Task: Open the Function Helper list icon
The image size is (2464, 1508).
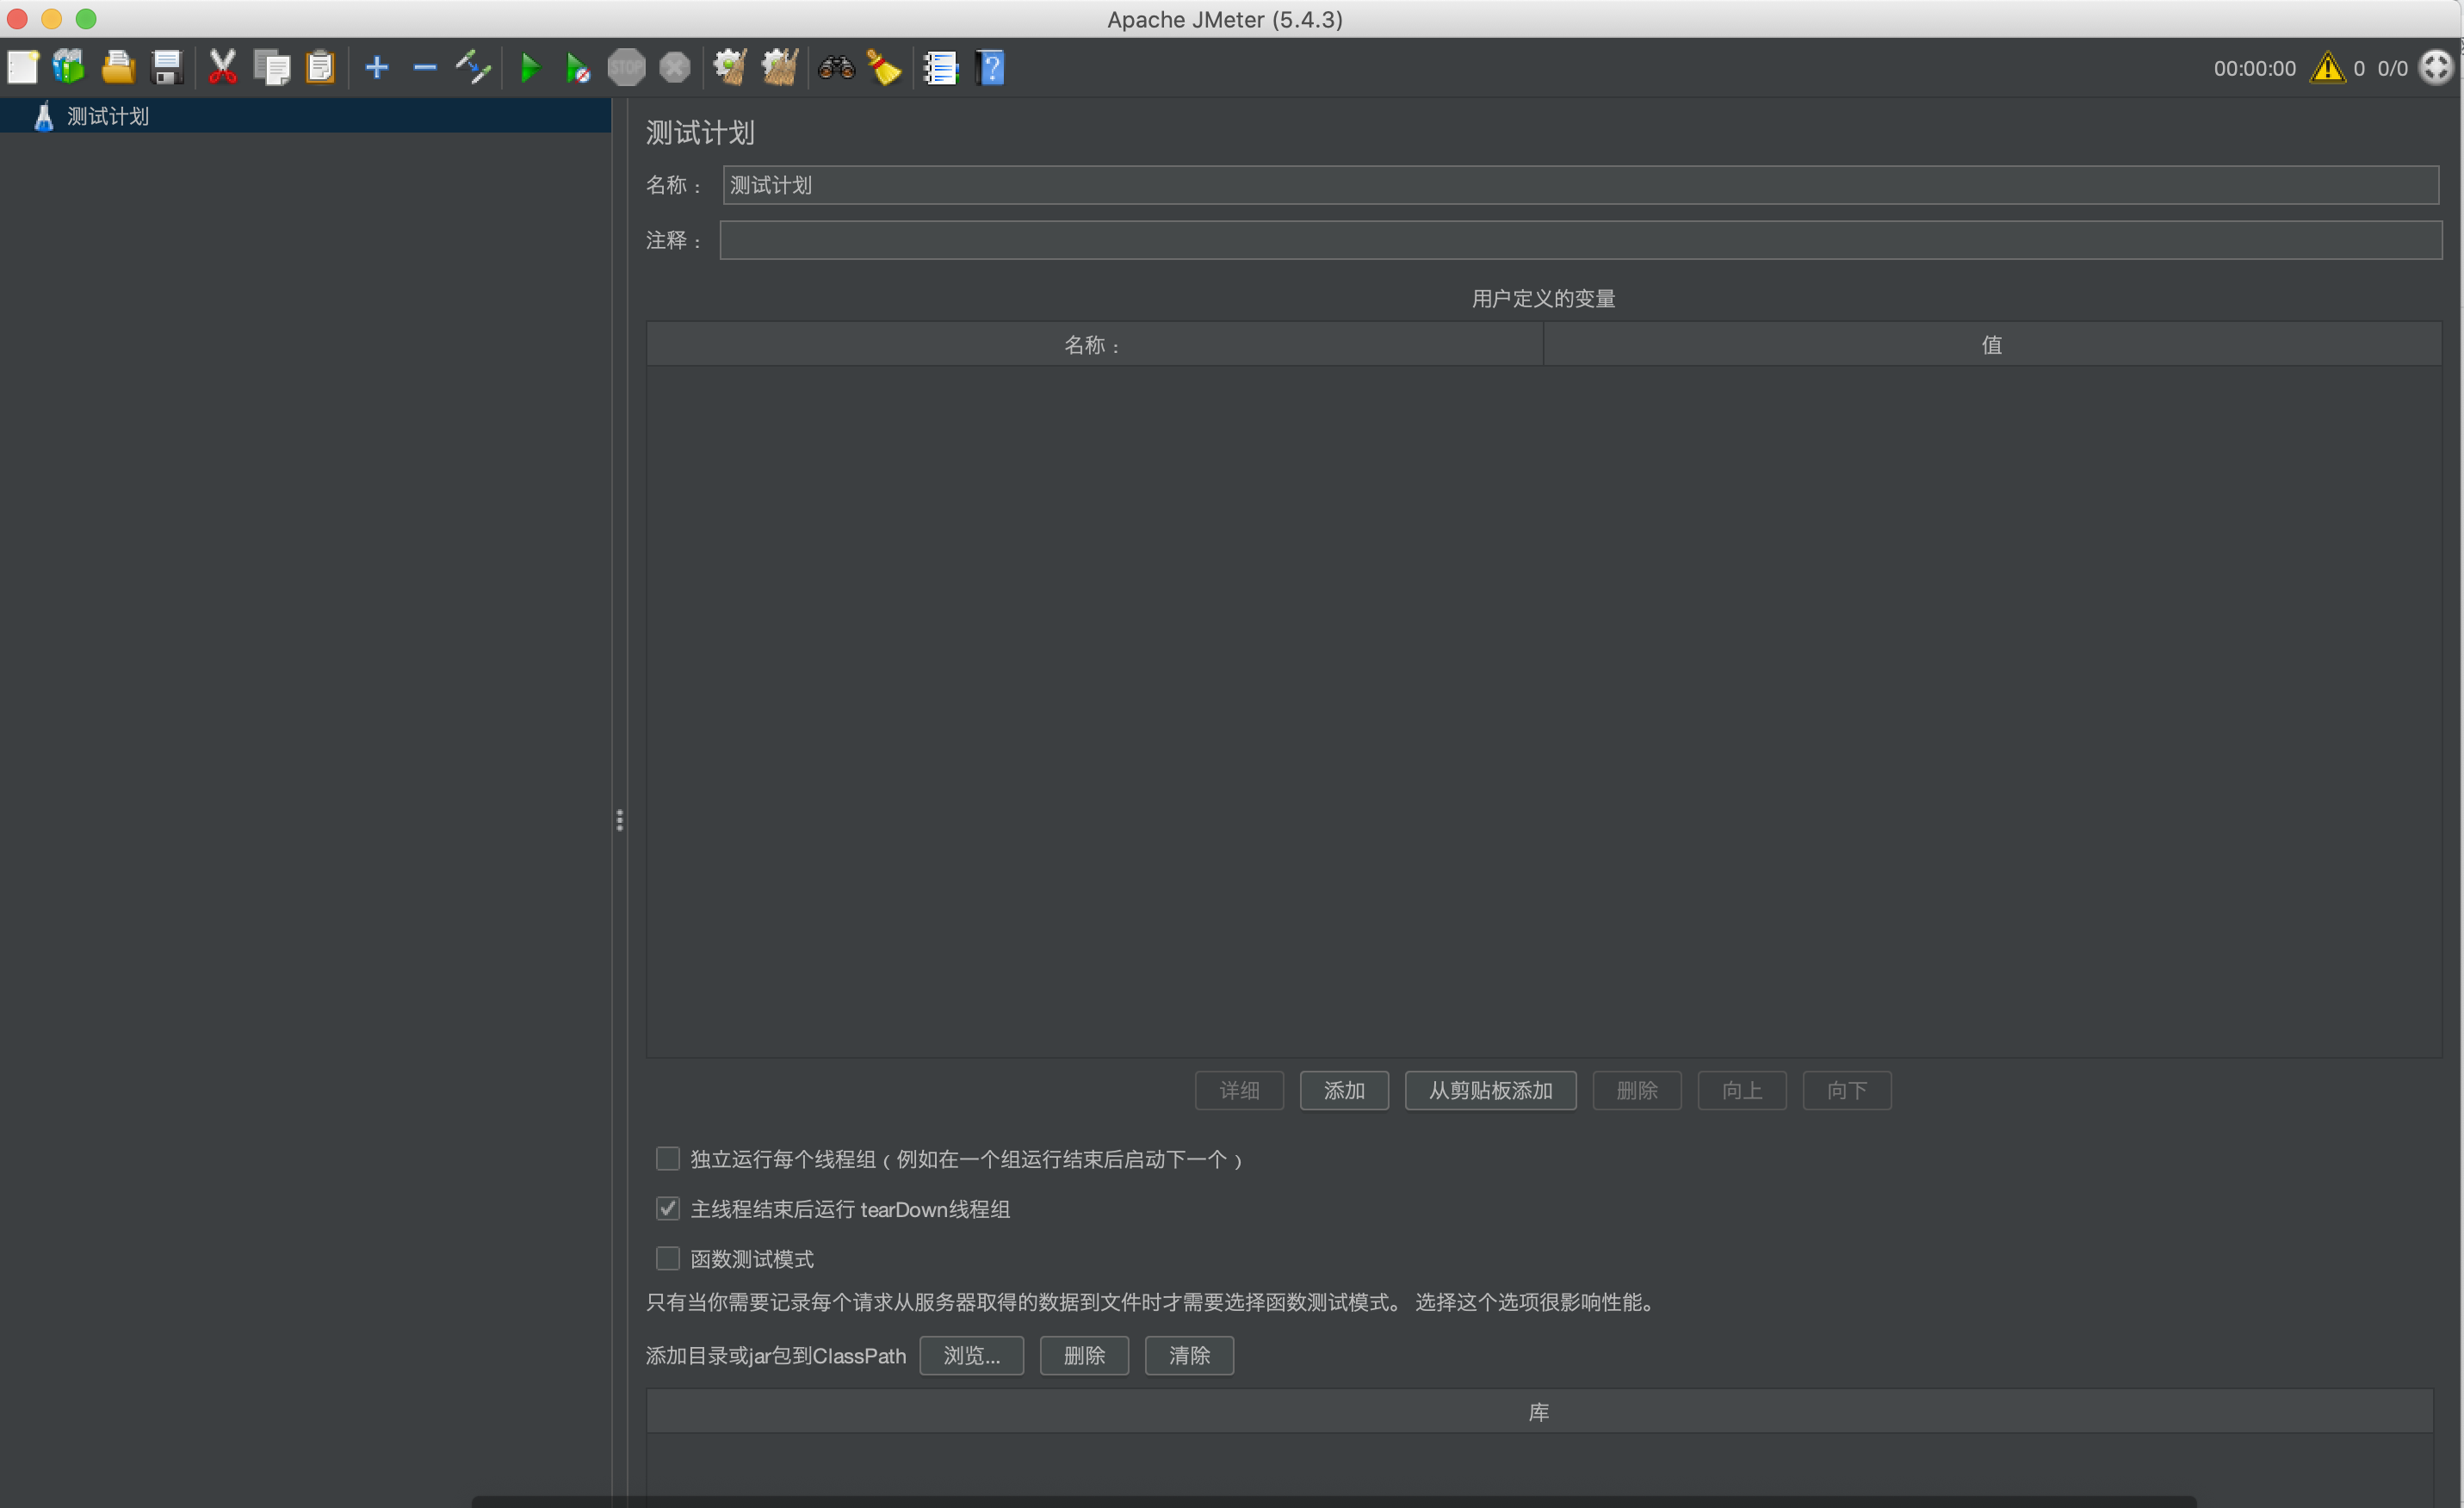Action: (941, 68)
